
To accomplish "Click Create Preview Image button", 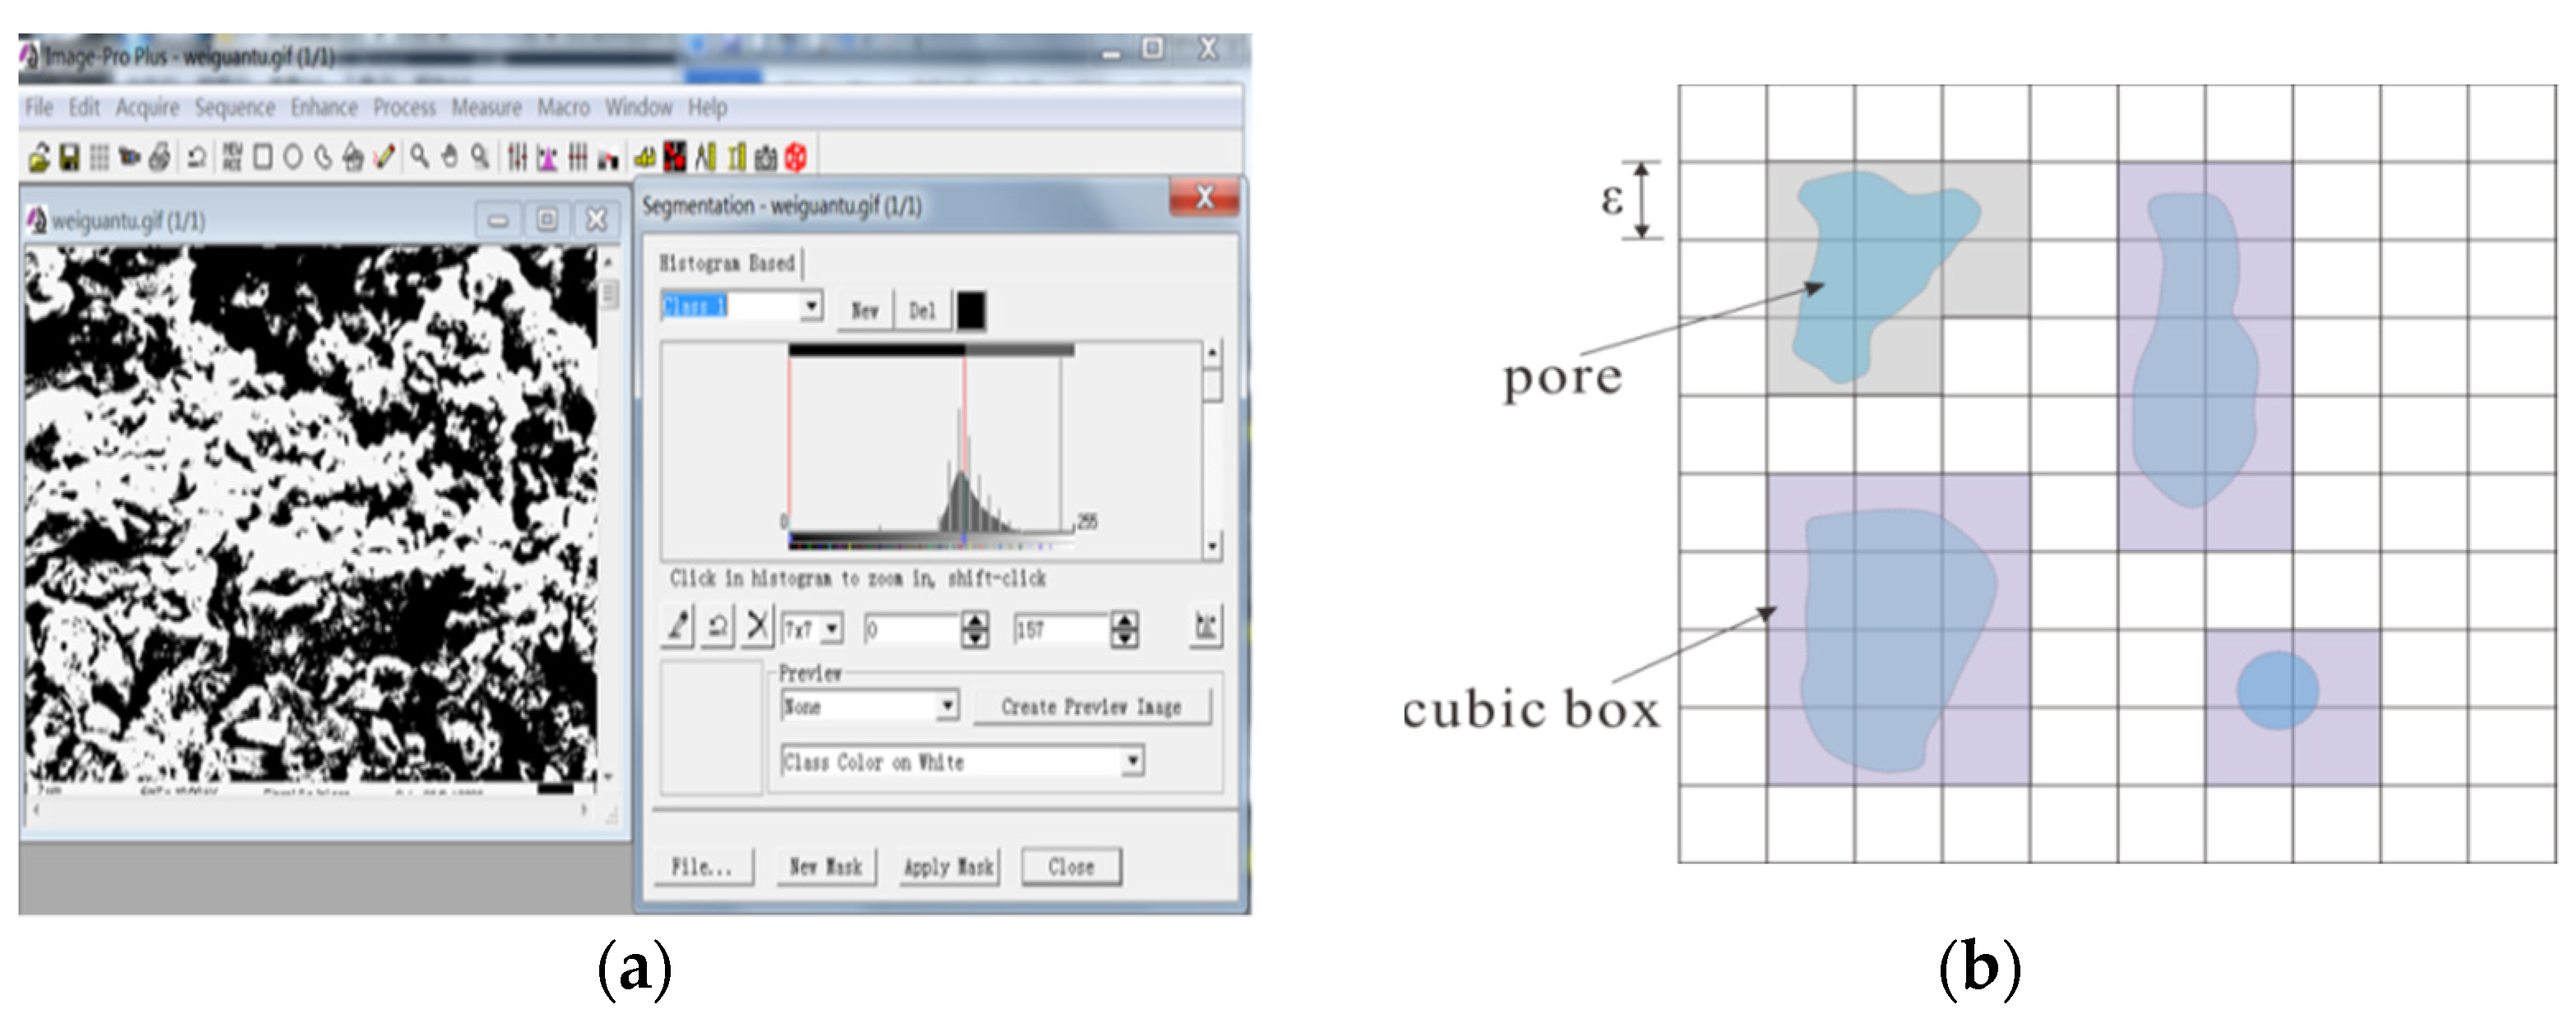I will tap(1091, 707).
